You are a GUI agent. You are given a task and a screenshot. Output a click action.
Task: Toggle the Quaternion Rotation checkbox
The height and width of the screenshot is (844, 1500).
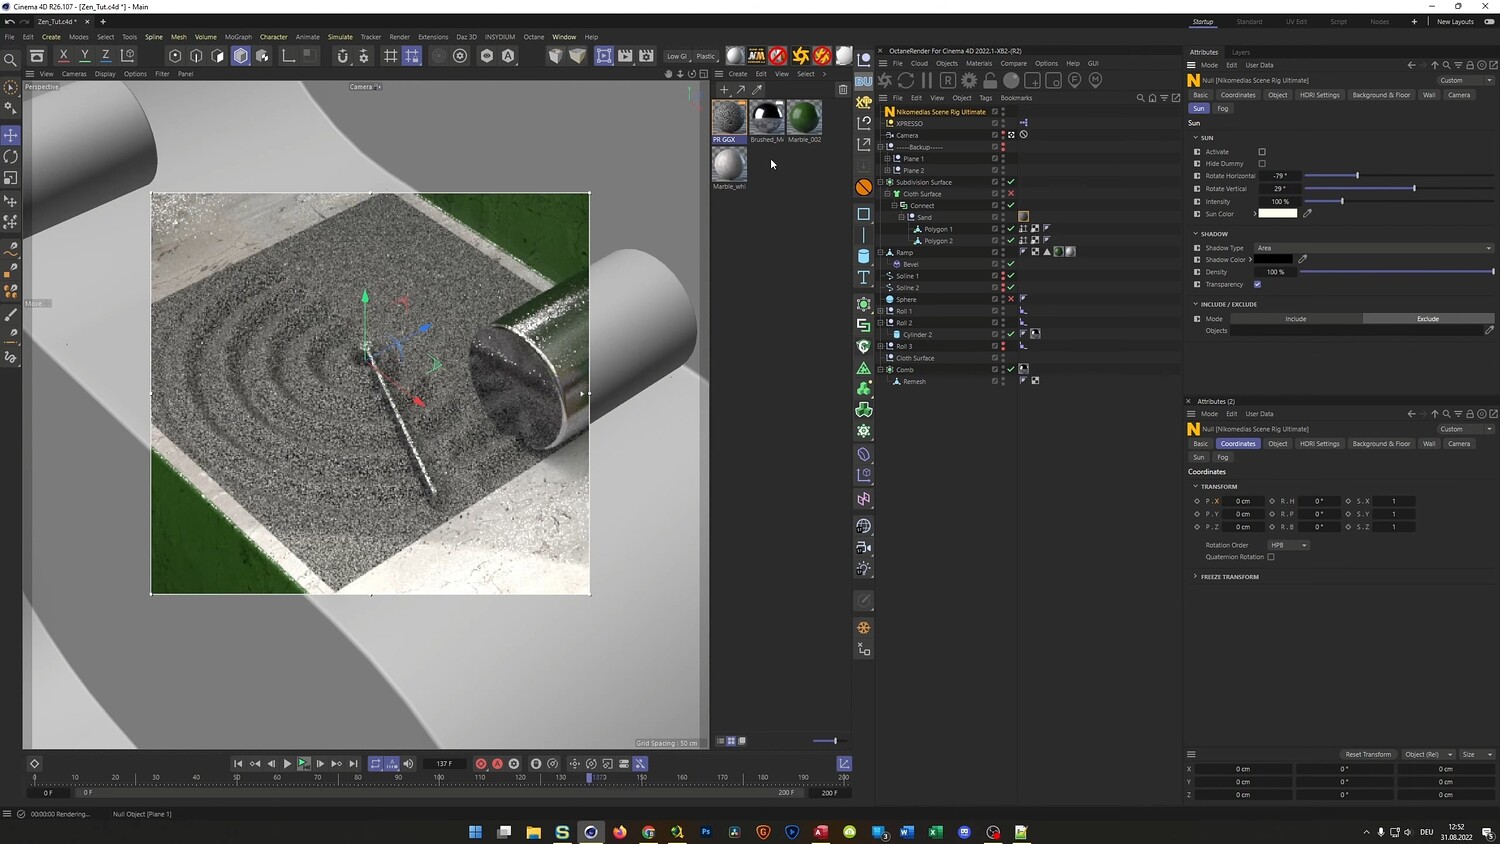pyautogui.click(x=1271, y=557)
